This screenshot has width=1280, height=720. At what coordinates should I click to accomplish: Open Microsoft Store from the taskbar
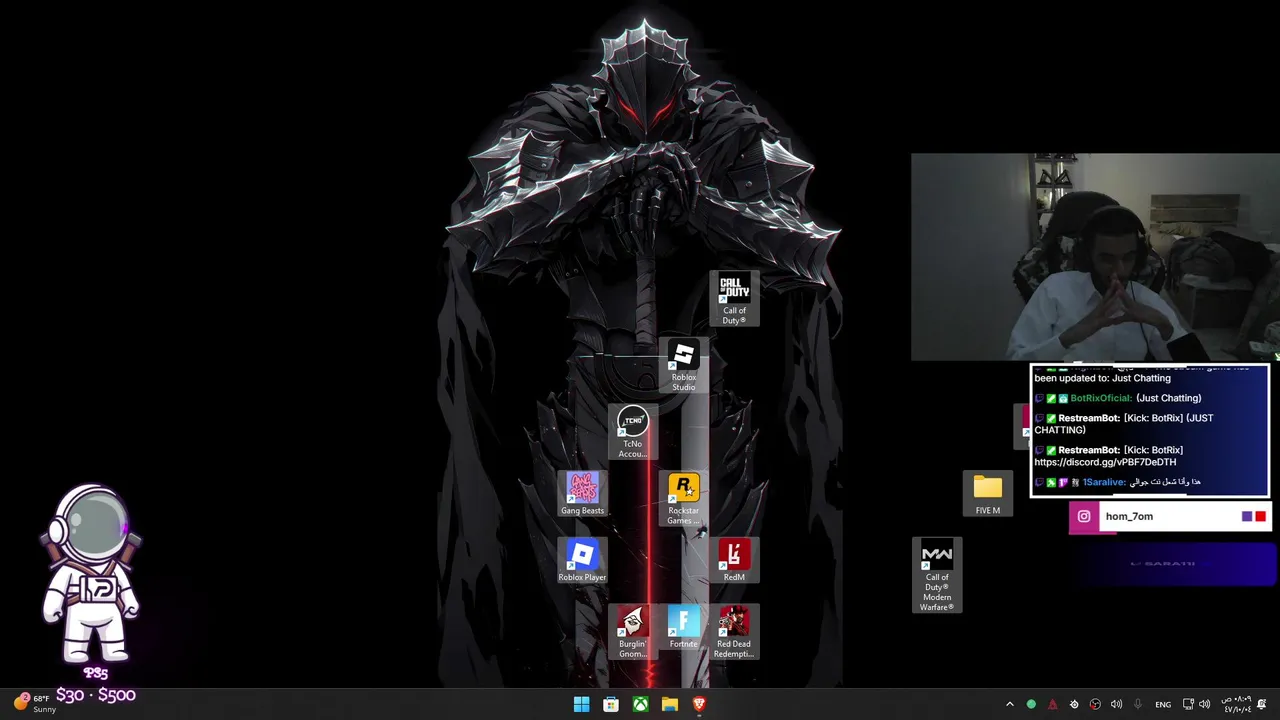(x=610, y=704)
